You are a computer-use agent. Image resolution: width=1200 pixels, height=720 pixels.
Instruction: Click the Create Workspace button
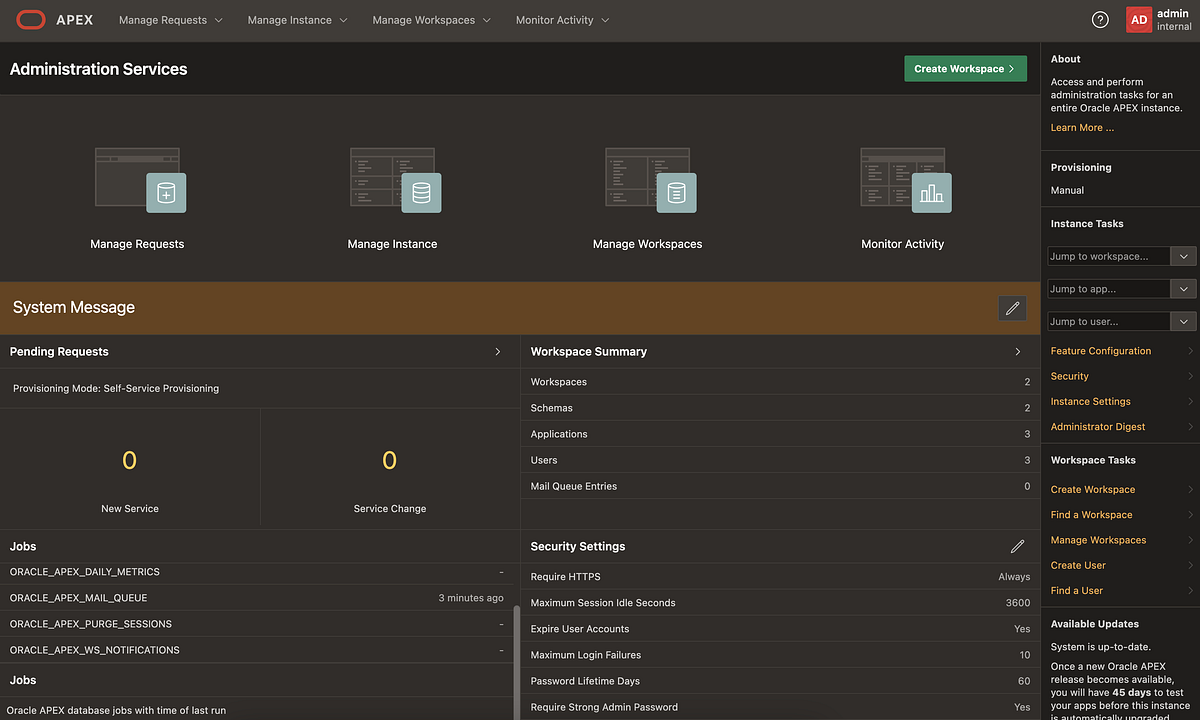pyautogui.click(x=964, y=68)
